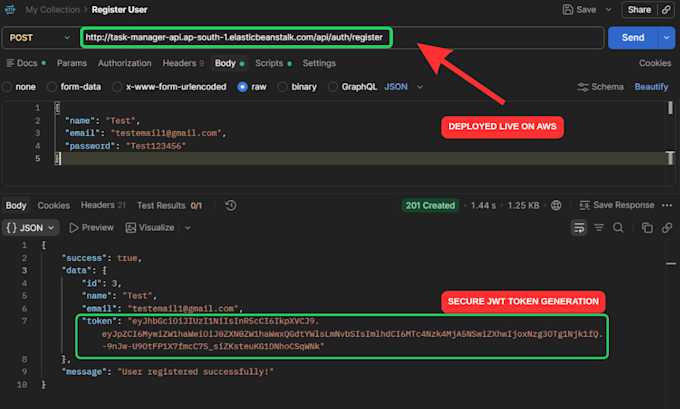Select the form-data radio option
The image size is (680, 409).
point(52,87)
